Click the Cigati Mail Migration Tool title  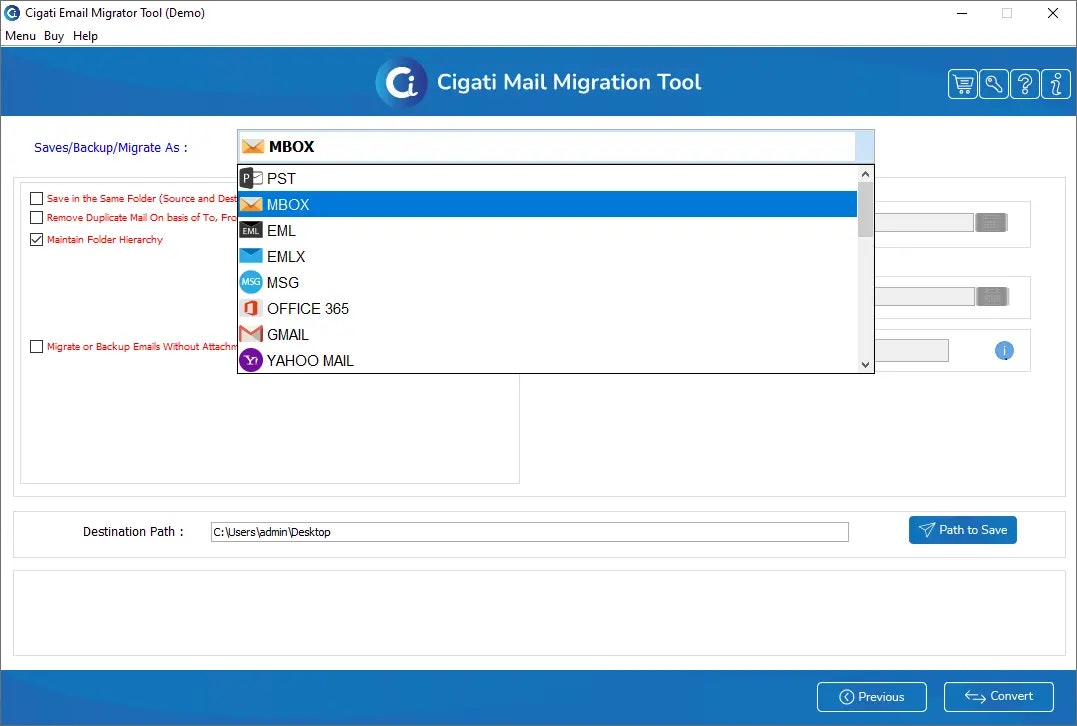click(x=569, y=82)
